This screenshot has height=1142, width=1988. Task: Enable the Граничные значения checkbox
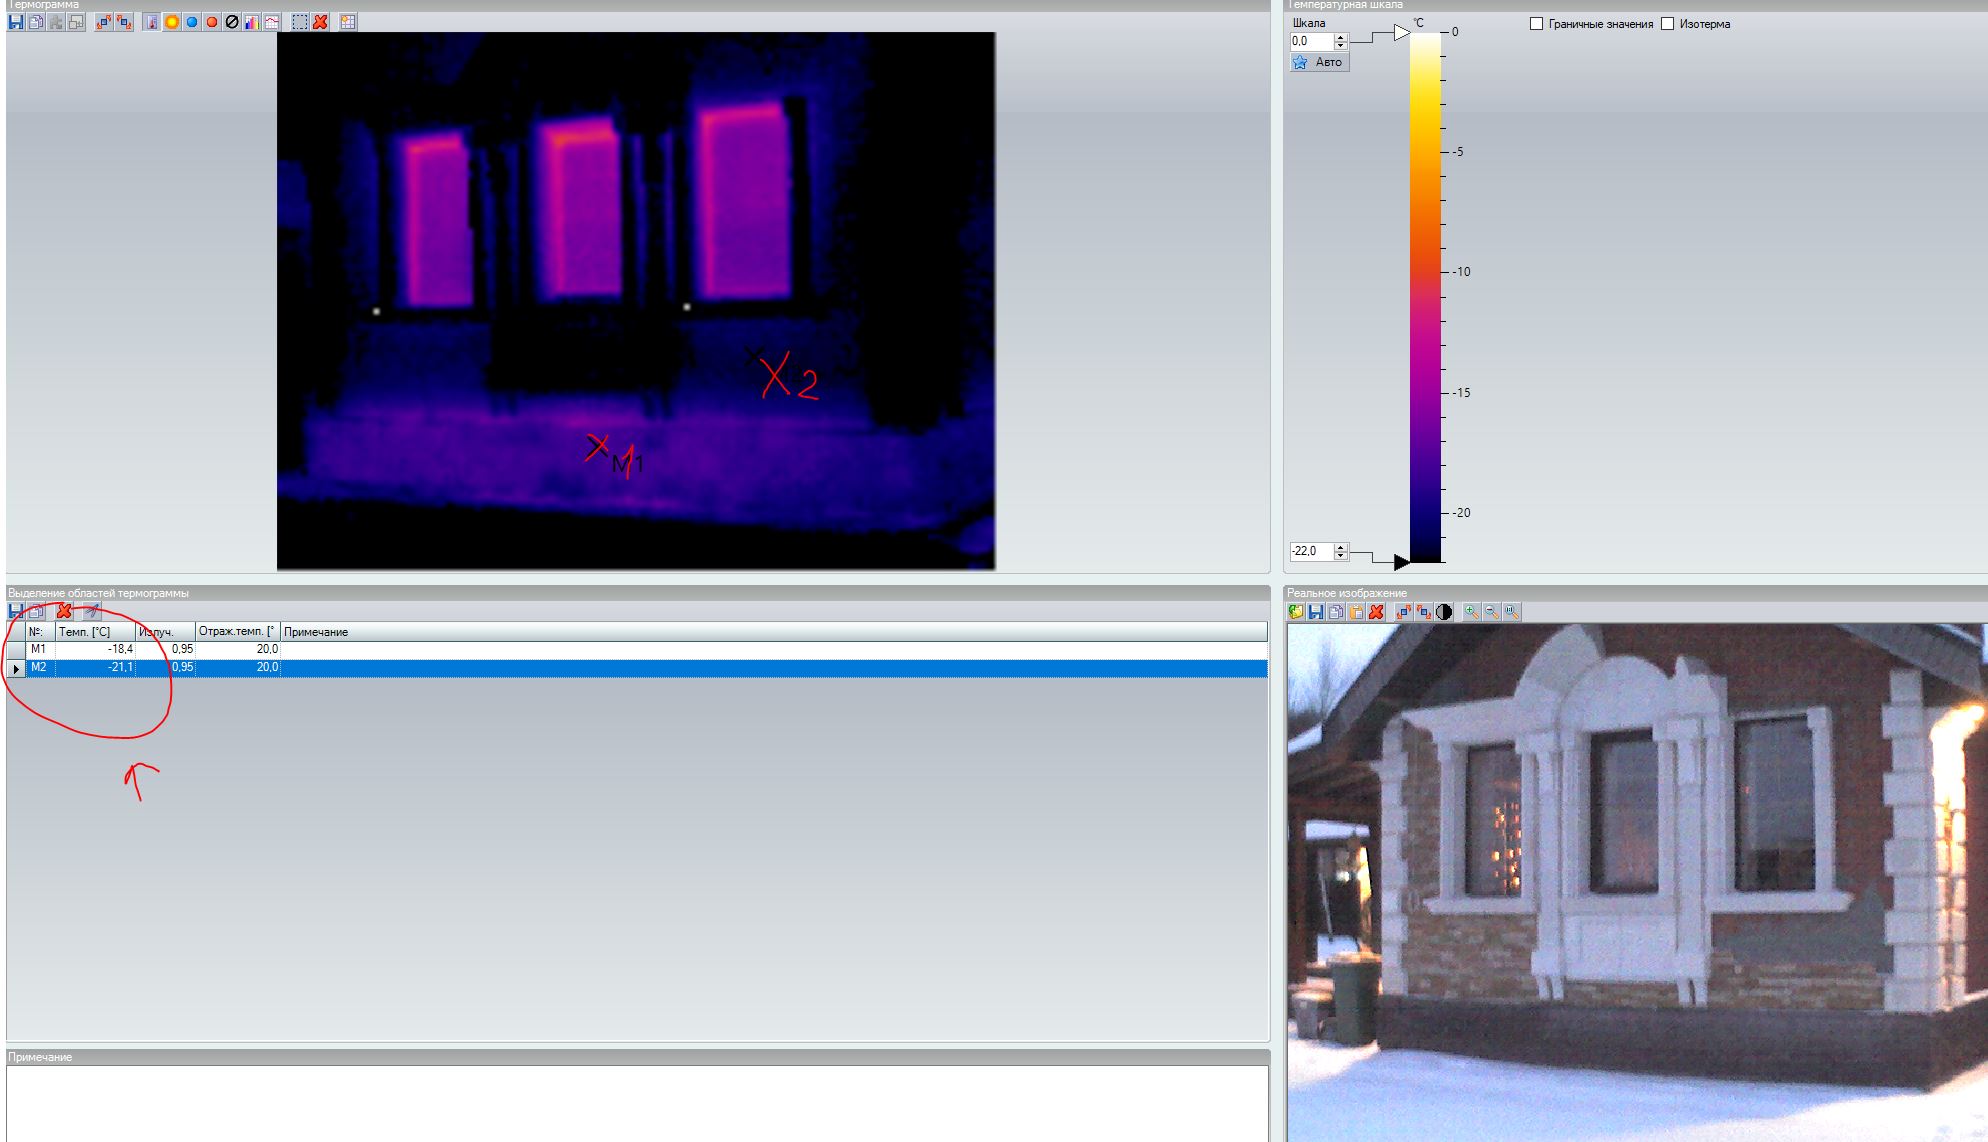coord(1537,24)
